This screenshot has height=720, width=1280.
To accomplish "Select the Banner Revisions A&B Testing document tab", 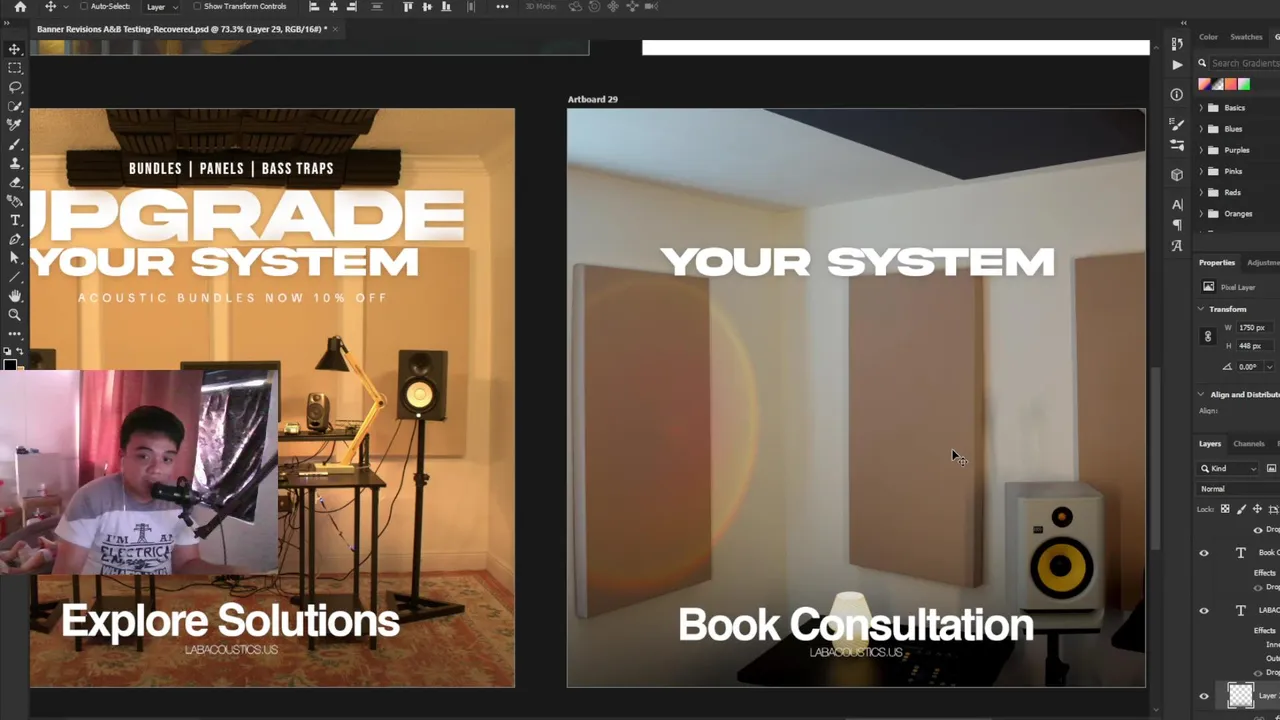I will (x=182, y=29).
